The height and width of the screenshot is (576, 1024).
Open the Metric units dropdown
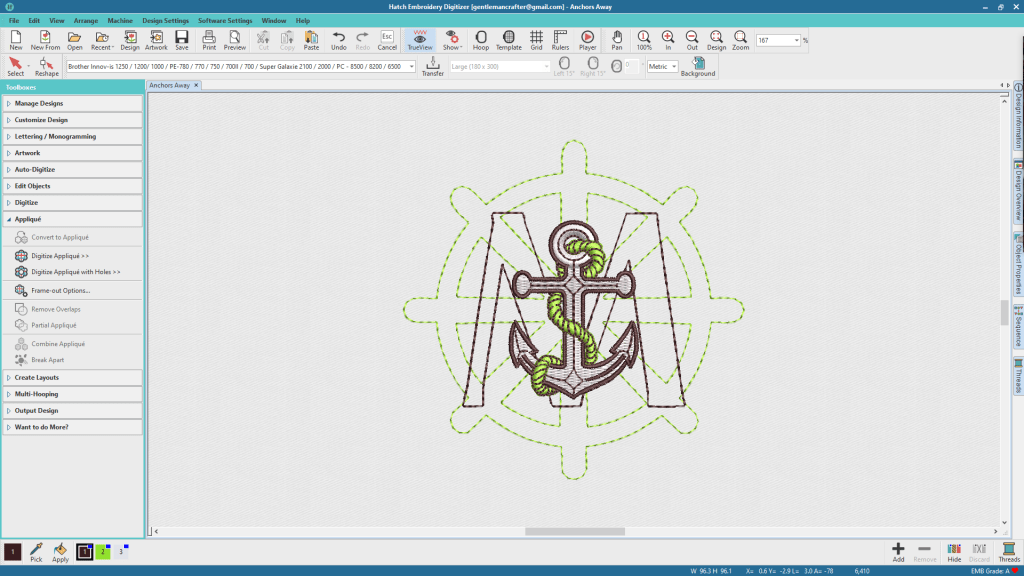click(x=662, y=67)
